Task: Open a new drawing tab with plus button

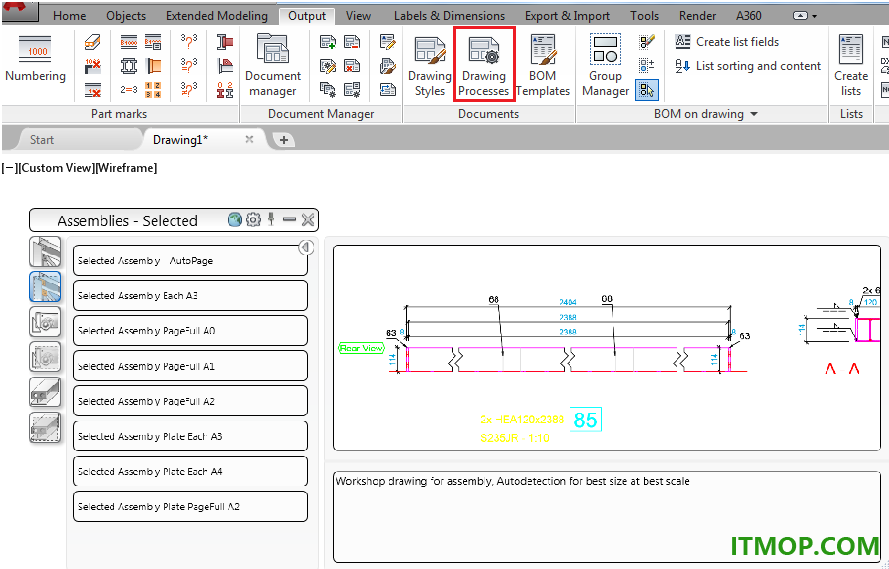Action: click(284, 140)
